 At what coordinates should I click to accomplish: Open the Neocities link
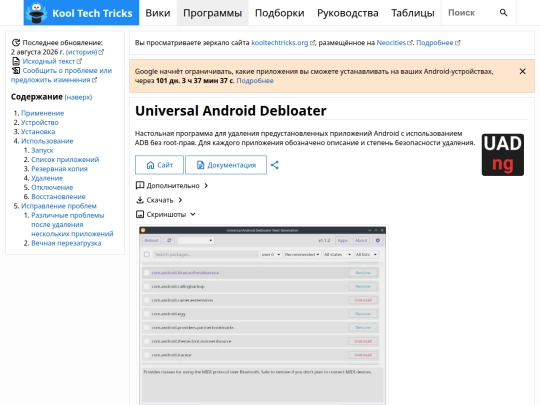click(x=394, y=43)
